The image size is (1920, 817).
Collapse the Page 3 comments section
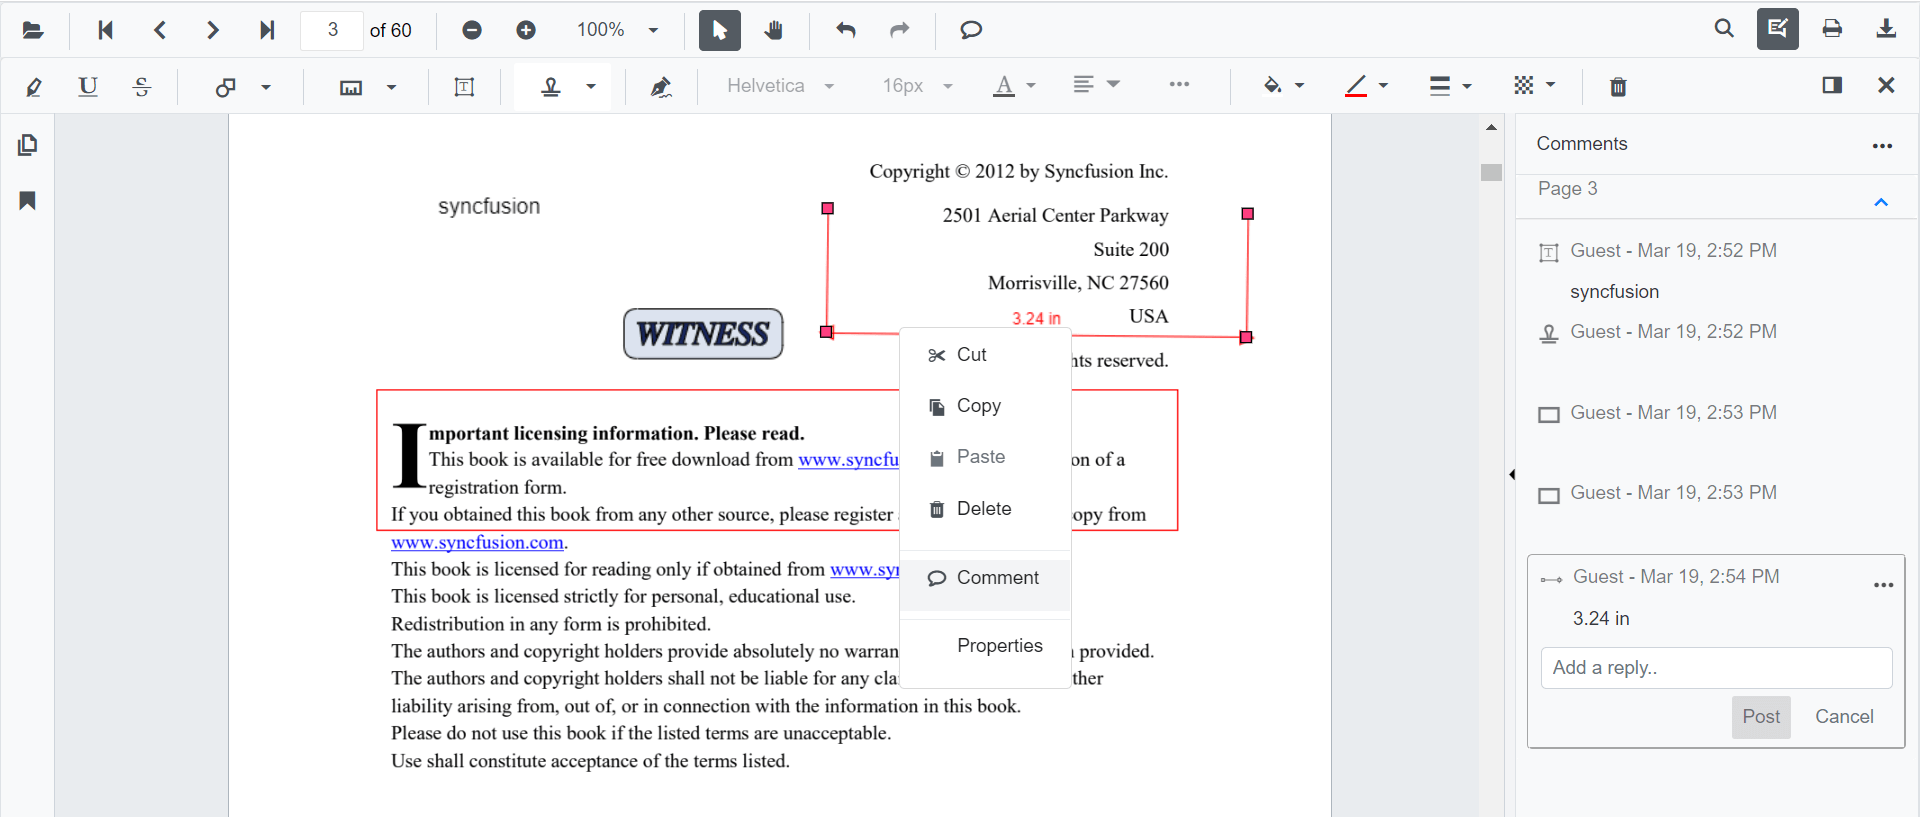[1881, 202]
